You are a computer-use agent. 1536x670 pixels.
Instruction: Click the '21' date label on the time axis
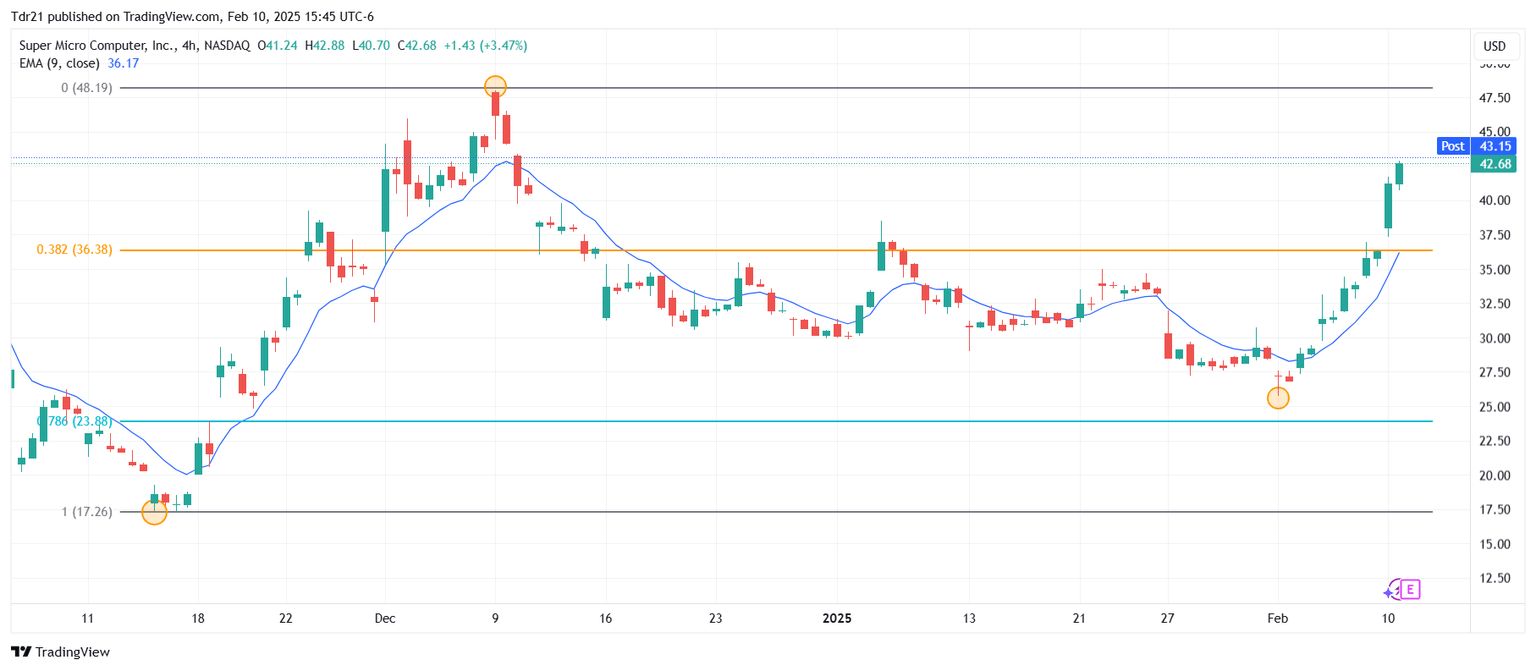(1079, 618)
